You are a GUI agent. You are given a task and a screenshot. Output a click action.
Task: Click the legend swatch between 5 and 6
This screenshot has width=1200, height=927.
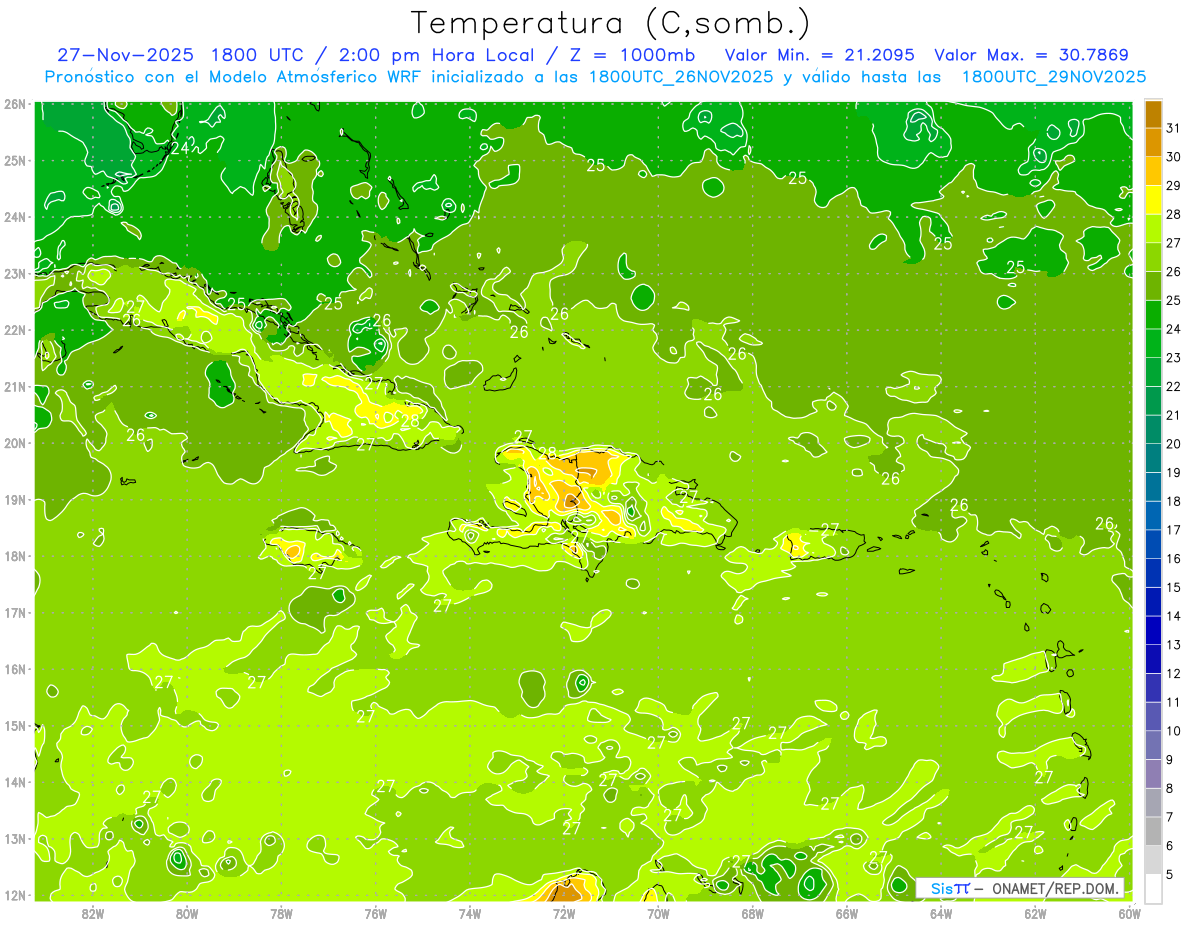coord(1153,860)
